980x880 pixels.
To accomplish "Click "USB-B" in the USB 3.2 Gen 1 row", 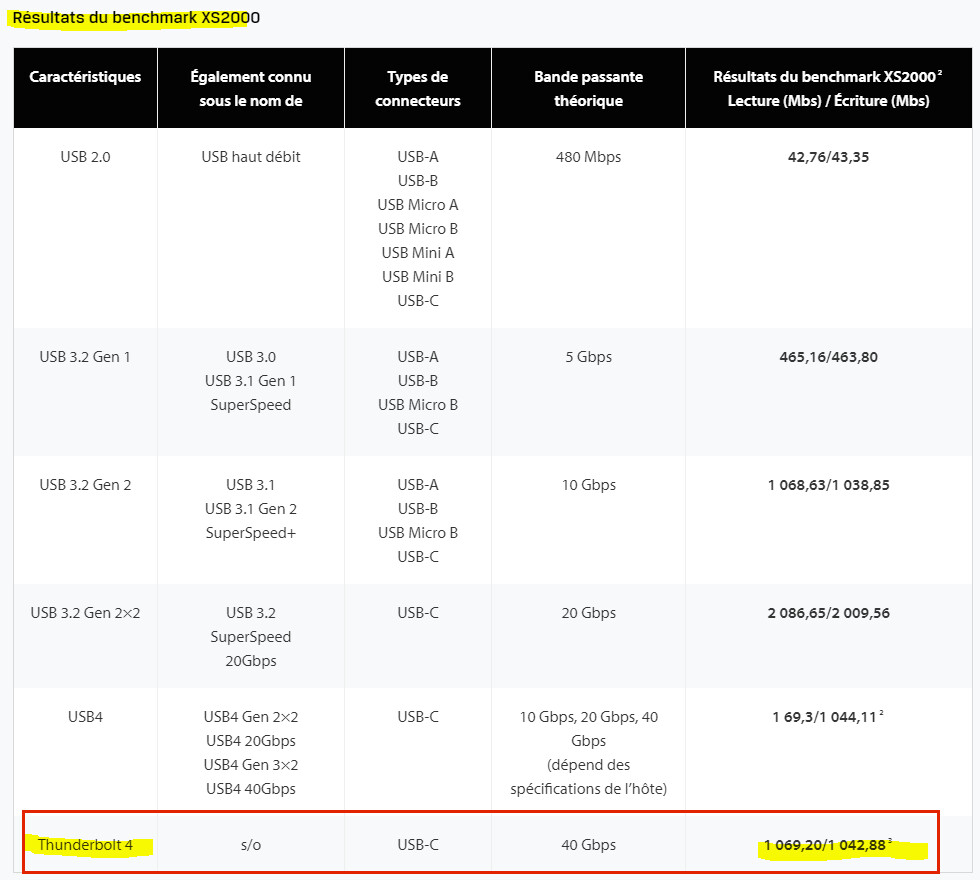I will (x=418, y=381).
